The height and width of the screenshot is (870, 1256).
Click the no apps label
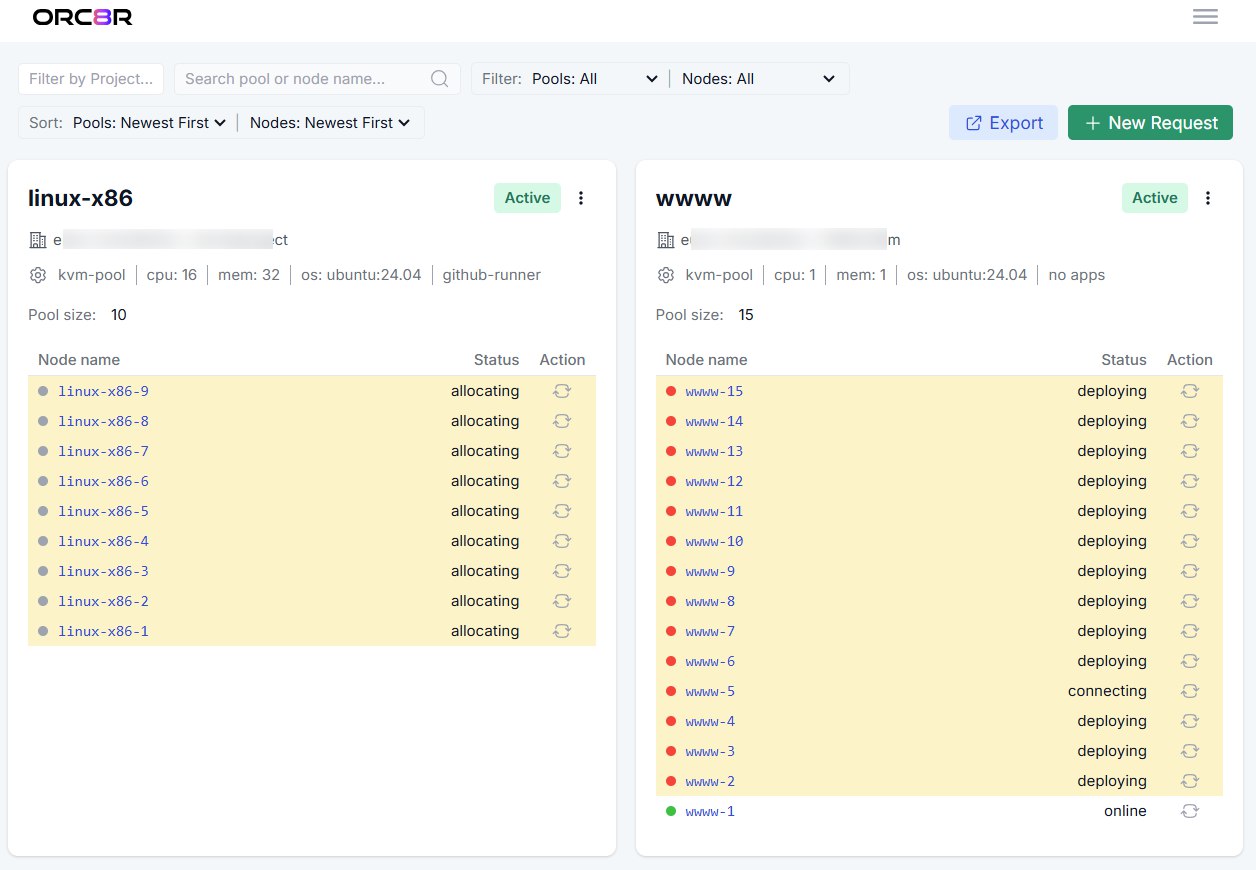(x=1077, y=275)
